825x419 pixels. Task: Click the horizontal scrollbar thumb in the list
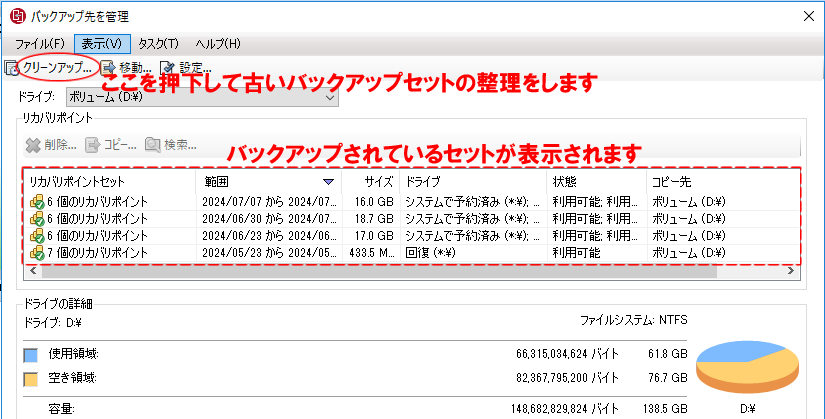tap(379, 271)
